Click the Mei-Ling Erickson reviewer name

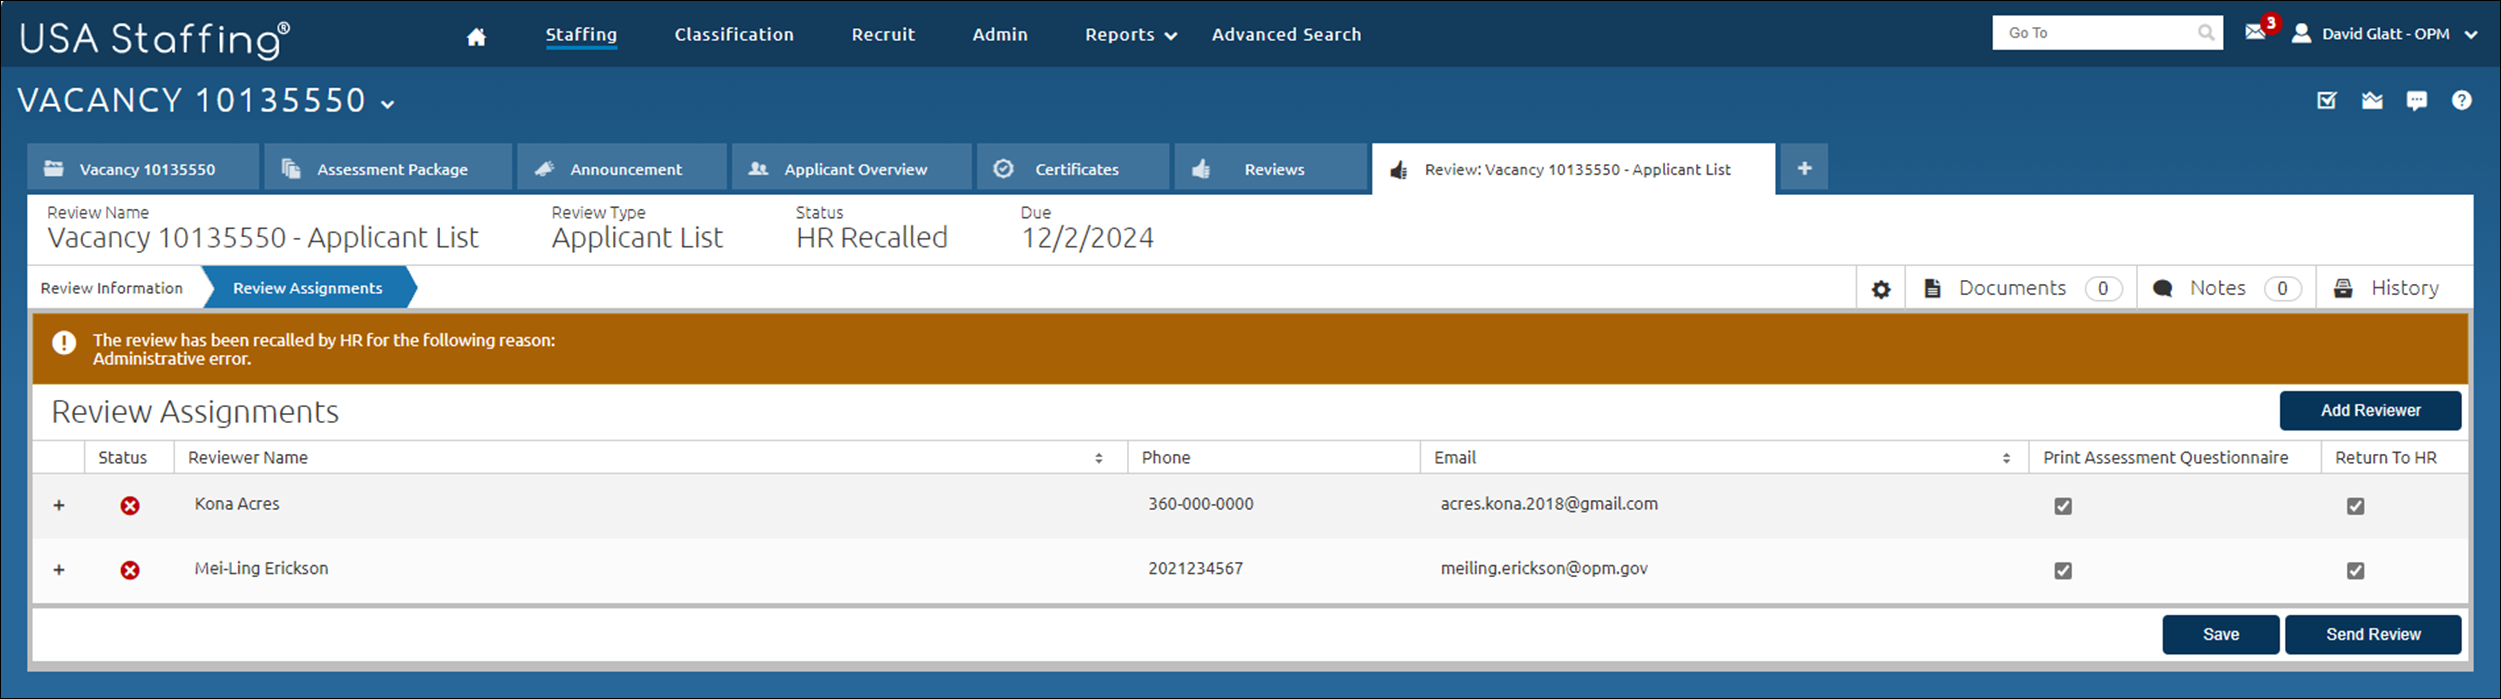coord(261,568)
